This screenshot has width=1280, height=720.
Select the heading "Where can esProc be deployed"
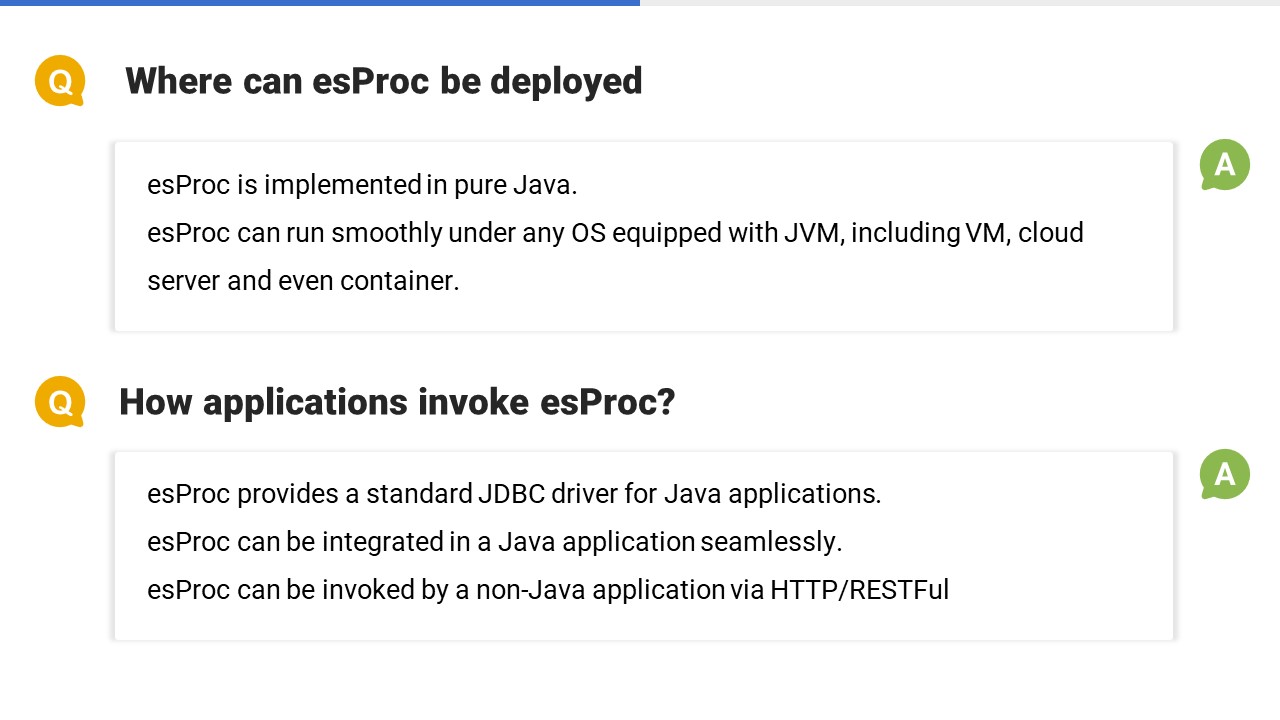click(383, 81)
